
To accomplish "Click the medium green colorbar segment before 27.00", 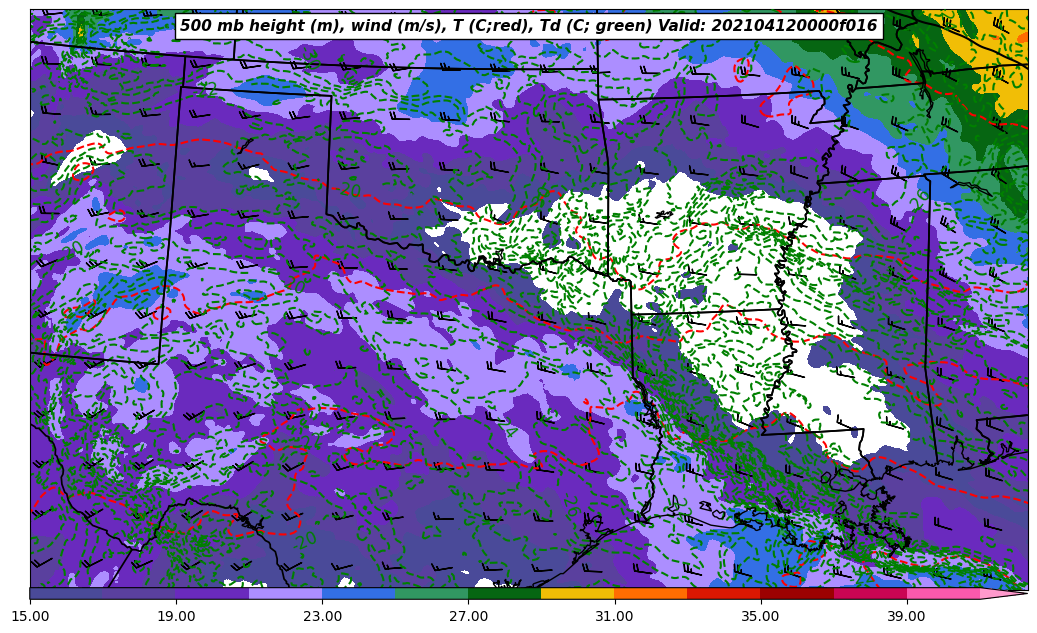I will coord(431,593).
